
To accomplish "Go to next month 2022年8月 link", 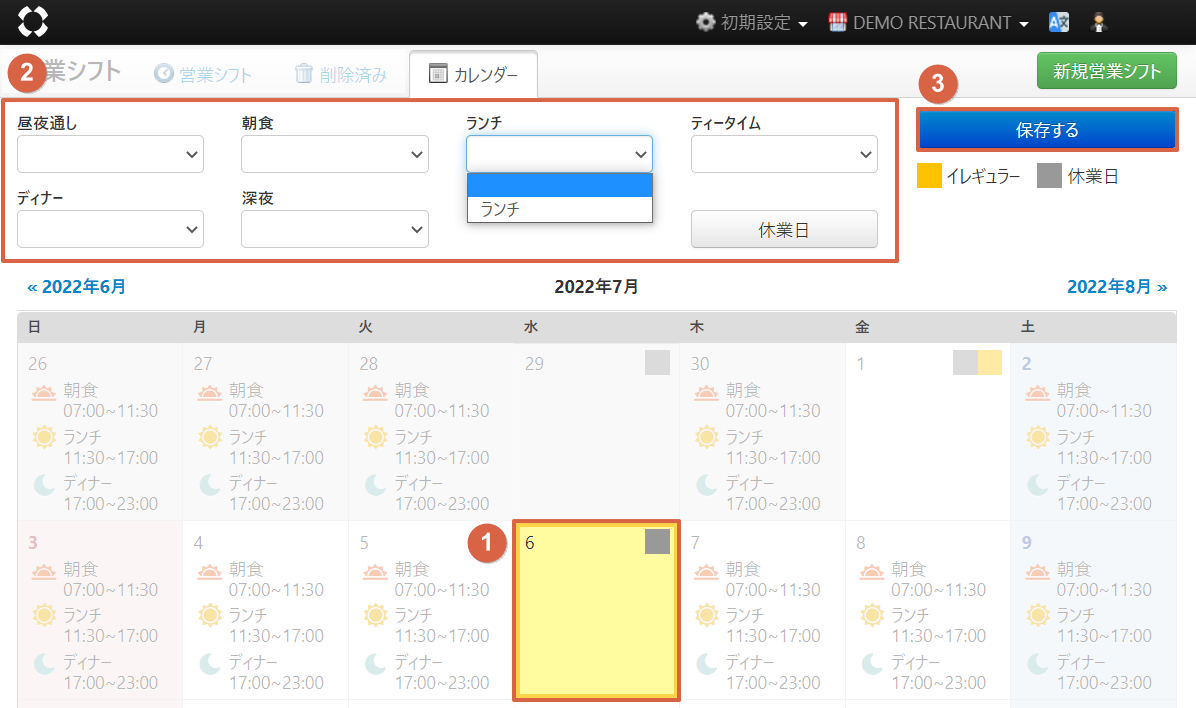I will point(1116,287).
